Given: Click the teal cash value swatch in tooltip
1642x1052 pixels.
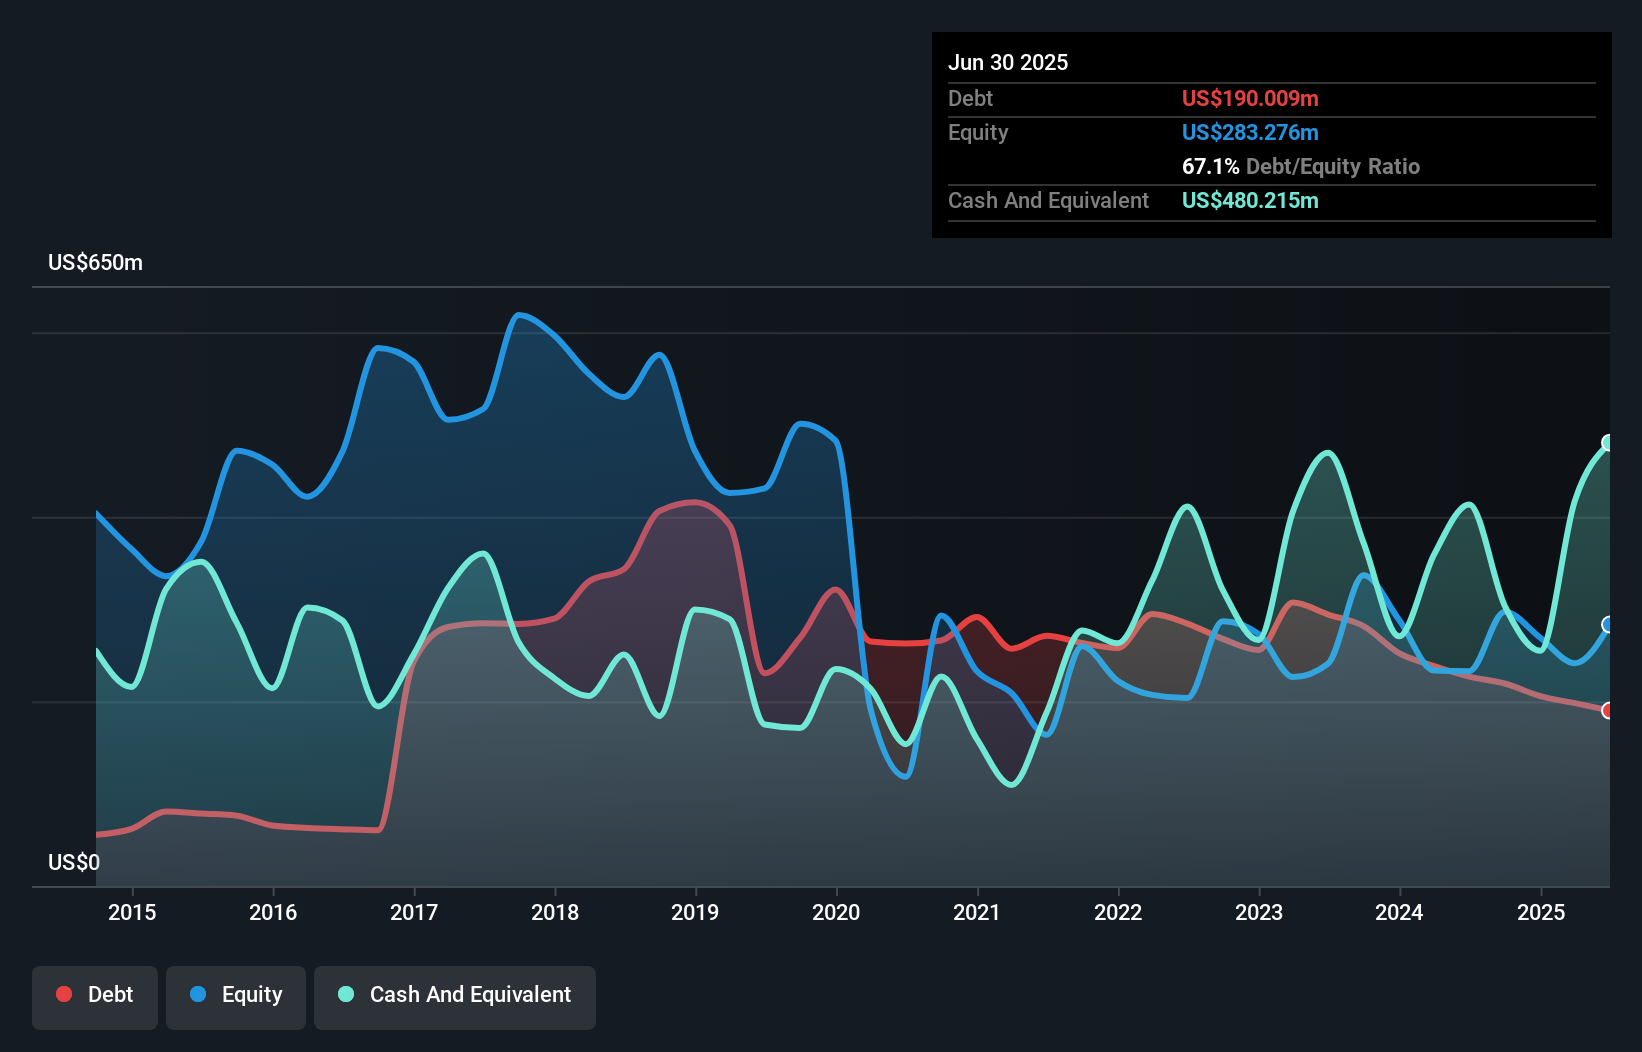Looking at the screenshot, I should coord(1250,200).
